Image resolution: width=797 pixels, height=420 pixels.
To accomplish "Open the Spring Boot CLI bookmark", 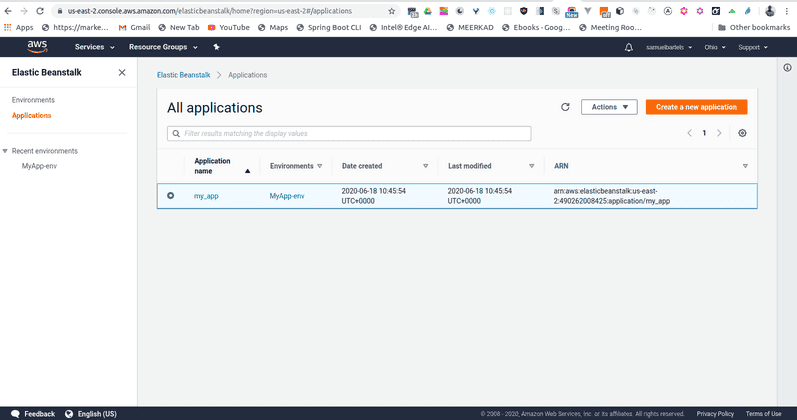I will [x=329, y=27].
